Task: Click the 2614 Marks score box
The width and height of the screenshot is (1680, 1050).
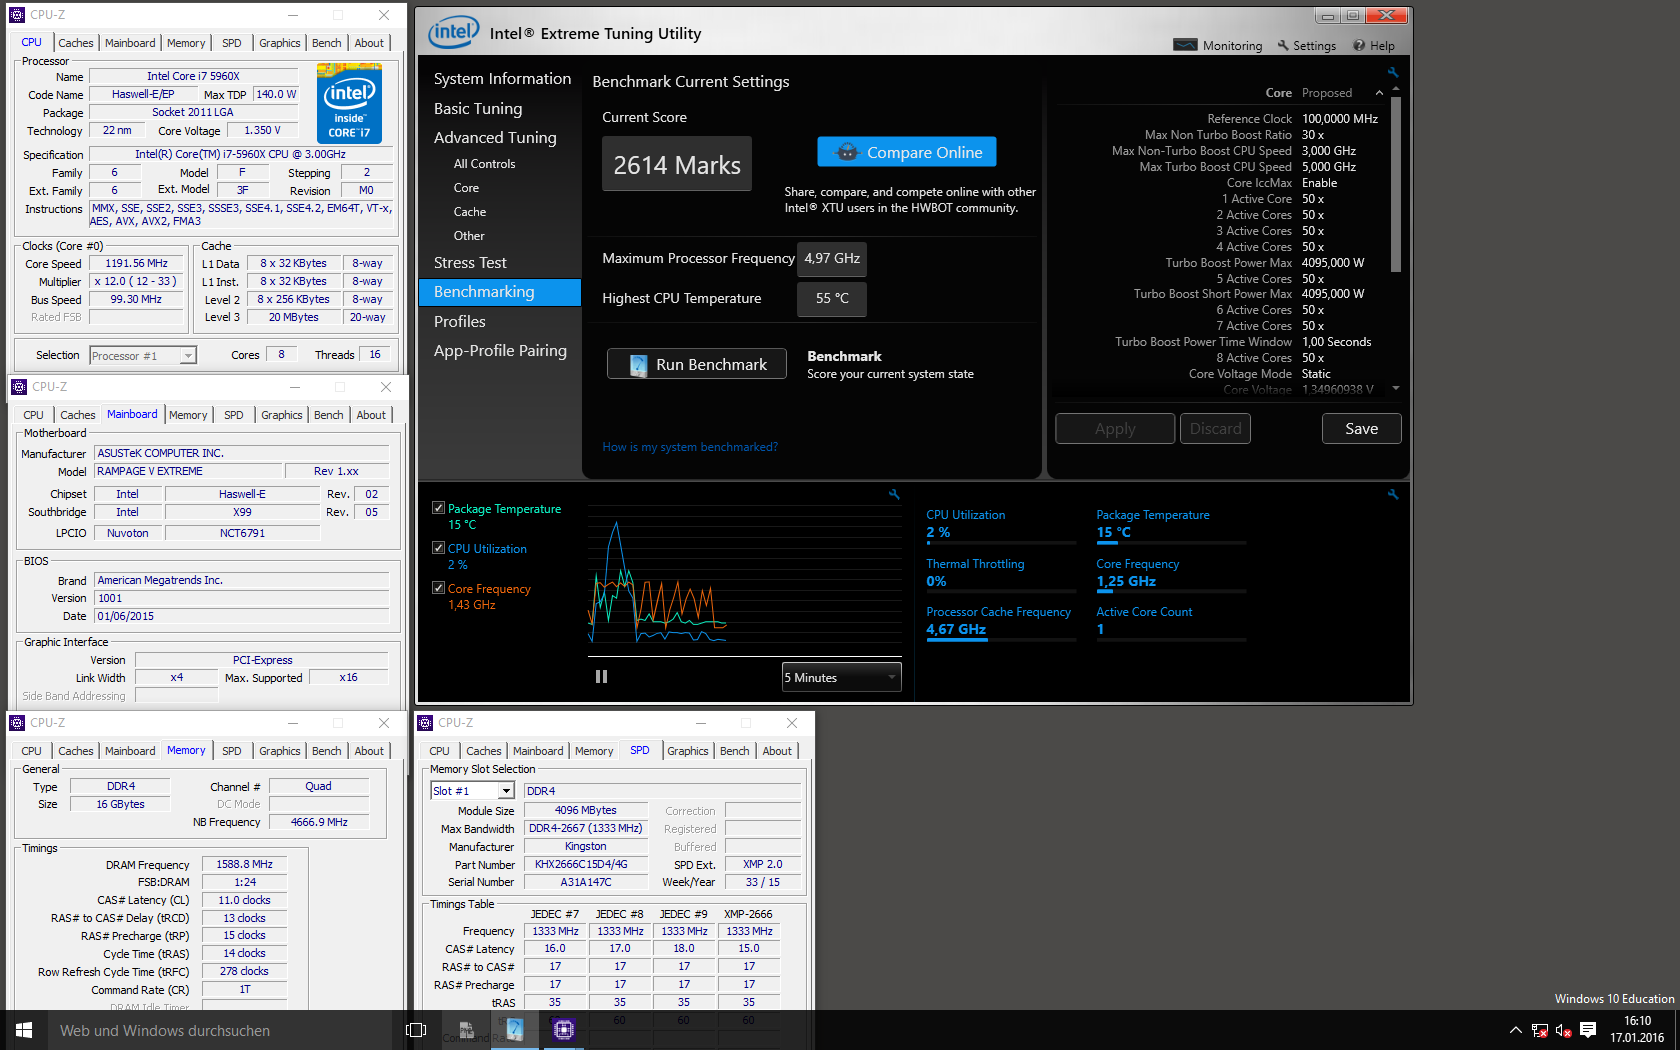Action: 677,164
